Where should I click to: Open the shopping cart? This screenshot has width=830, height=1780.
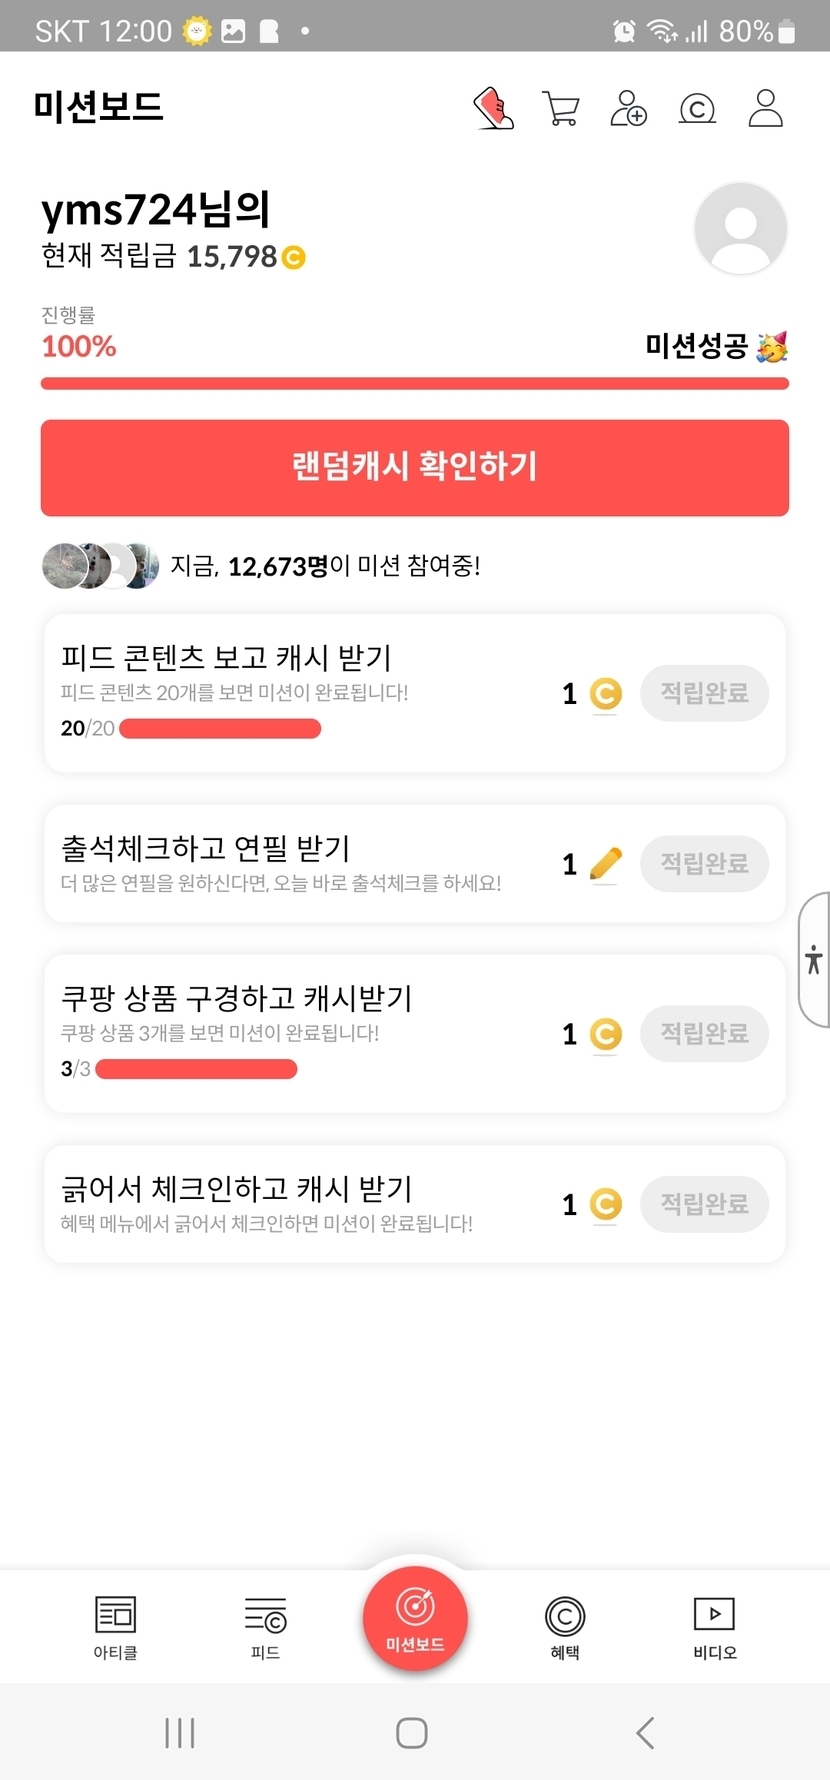(x=561, y=109)
